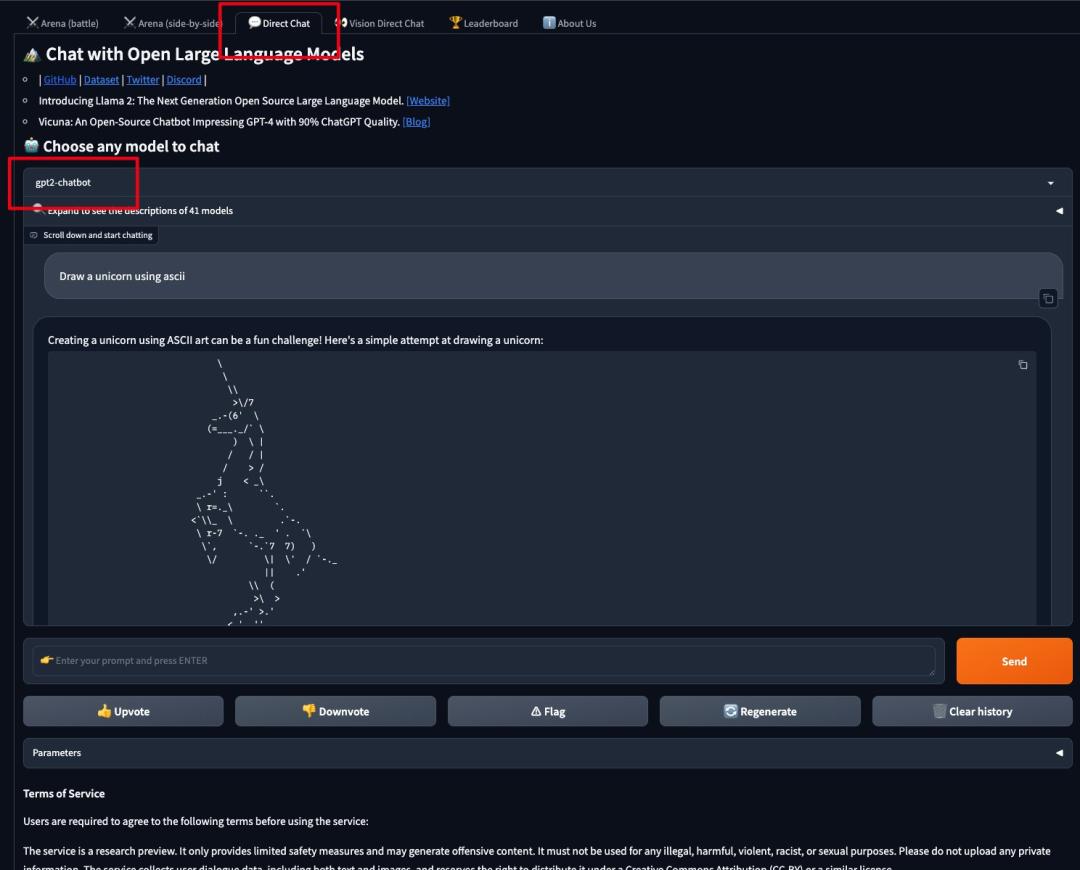Click the Send button

pos(1014,661)
